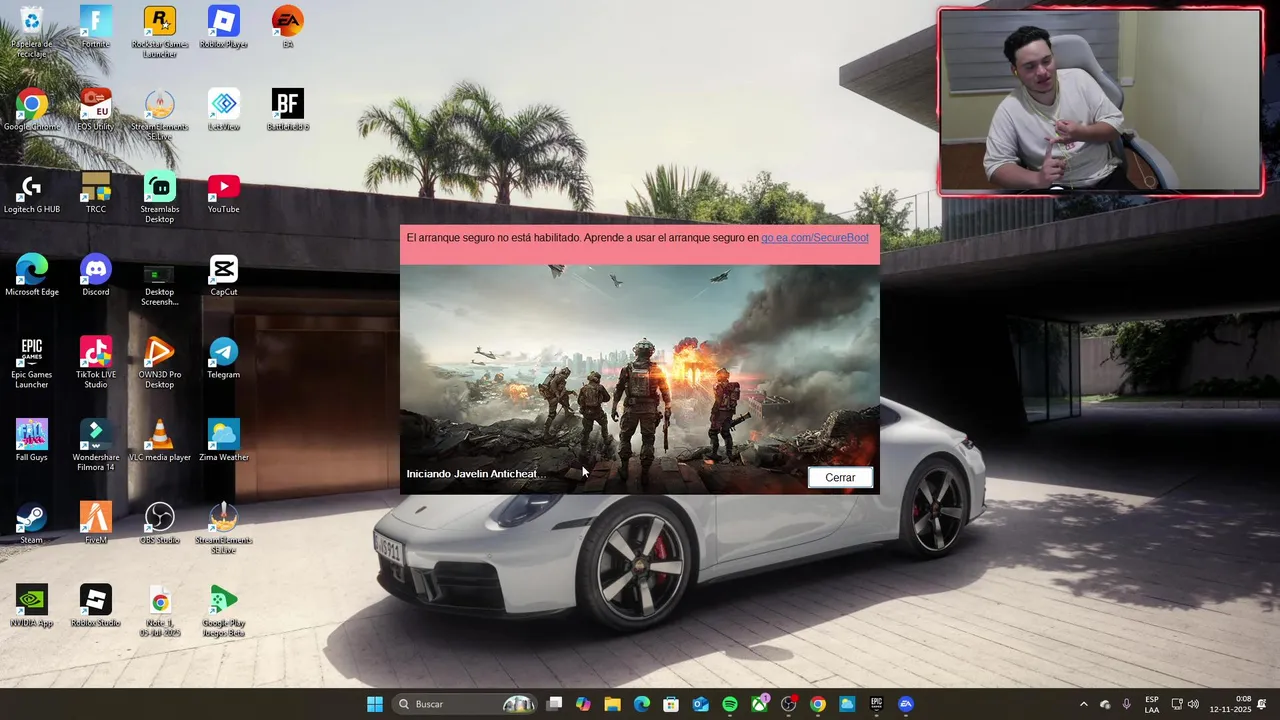The image size is (1280, 720).
Task: Open the go.ea.com/SecureBoot link
Action: tap(815, 238)
